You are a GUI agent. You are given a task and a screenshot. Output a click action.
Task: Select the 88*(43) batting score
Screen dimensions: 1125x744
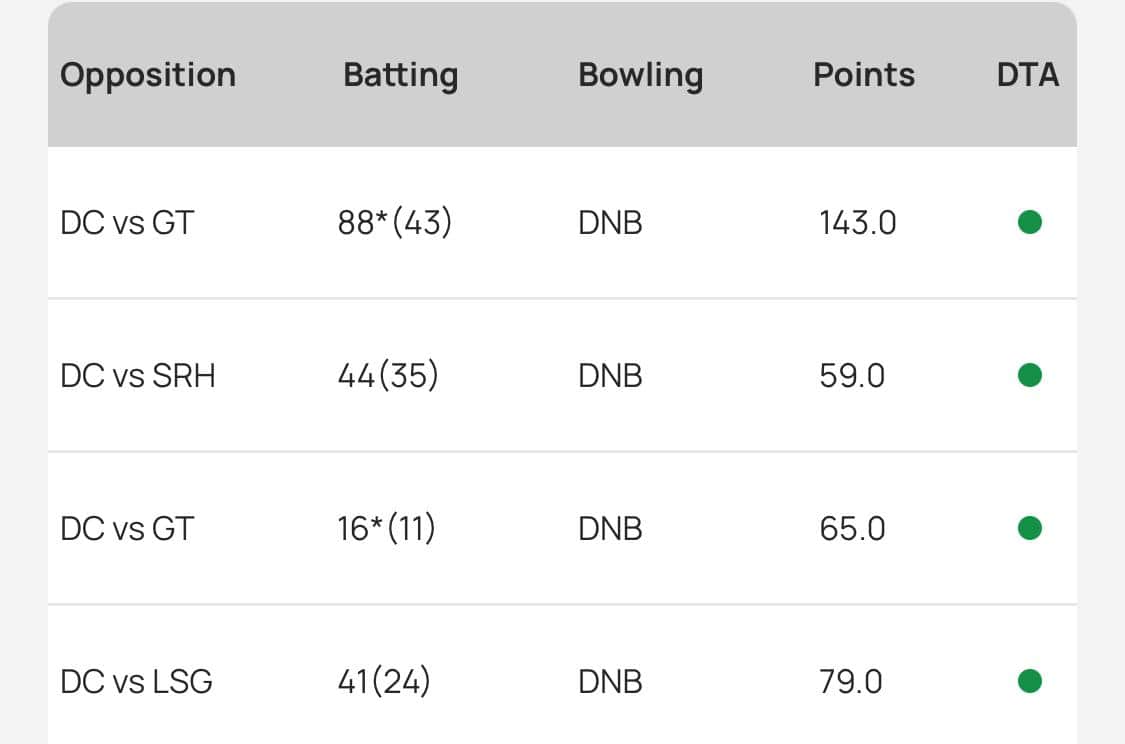[x=395, y=223]
